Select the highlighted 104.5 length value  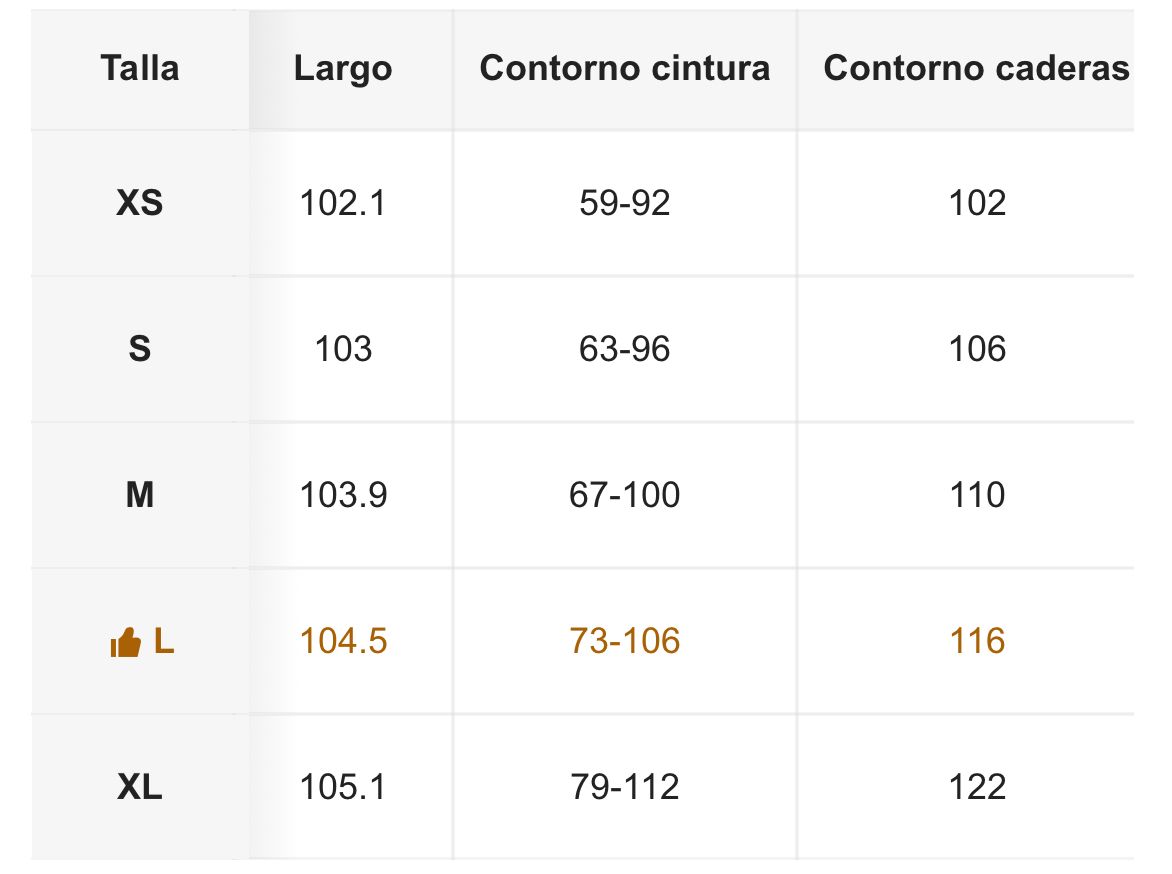343,641
